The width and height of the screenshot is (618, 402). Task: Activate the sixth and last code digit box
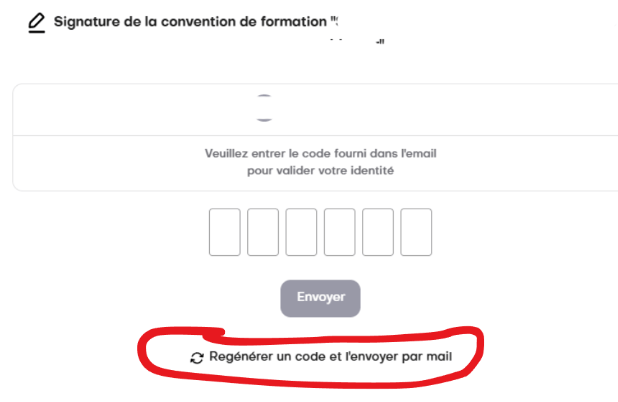point(416,232)
